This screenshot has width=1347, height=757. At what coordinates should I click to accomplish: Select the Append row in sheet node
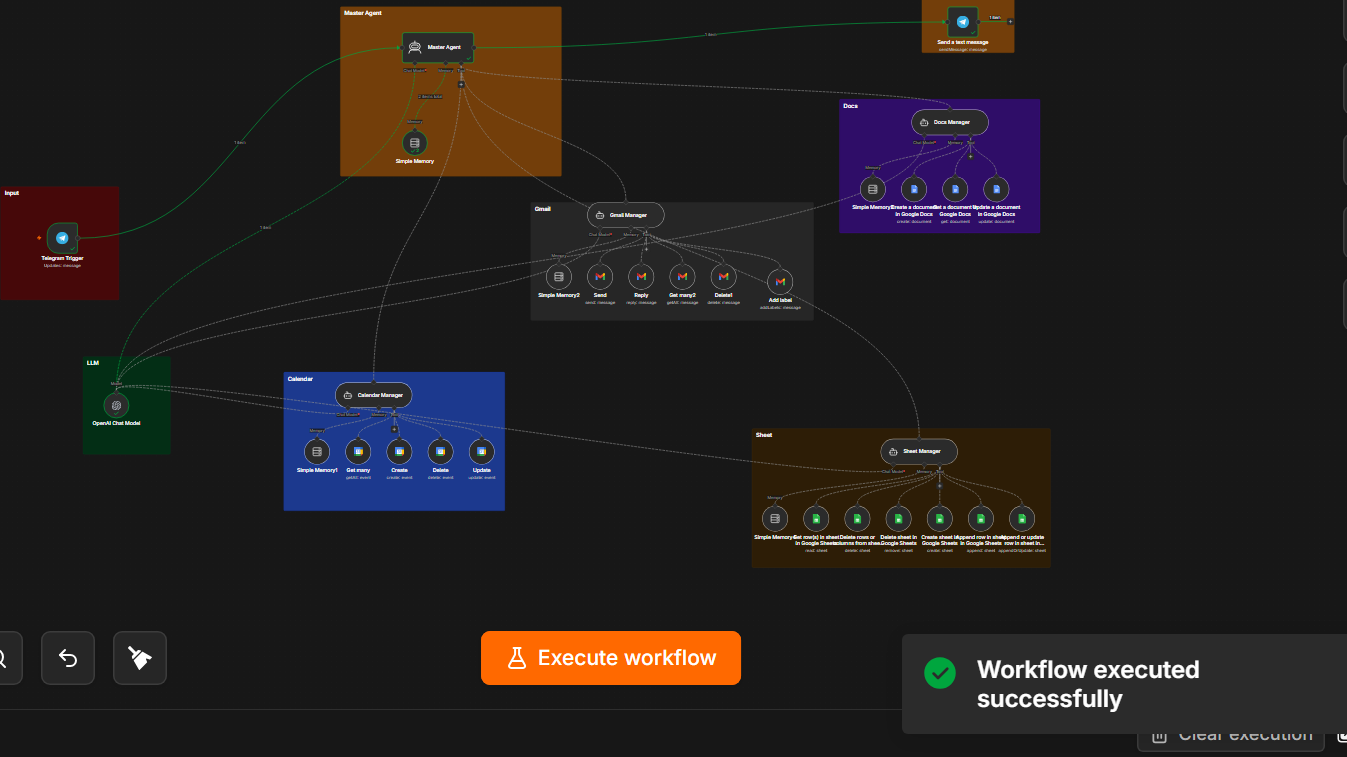pyautogui.click(x=980, y=518)
